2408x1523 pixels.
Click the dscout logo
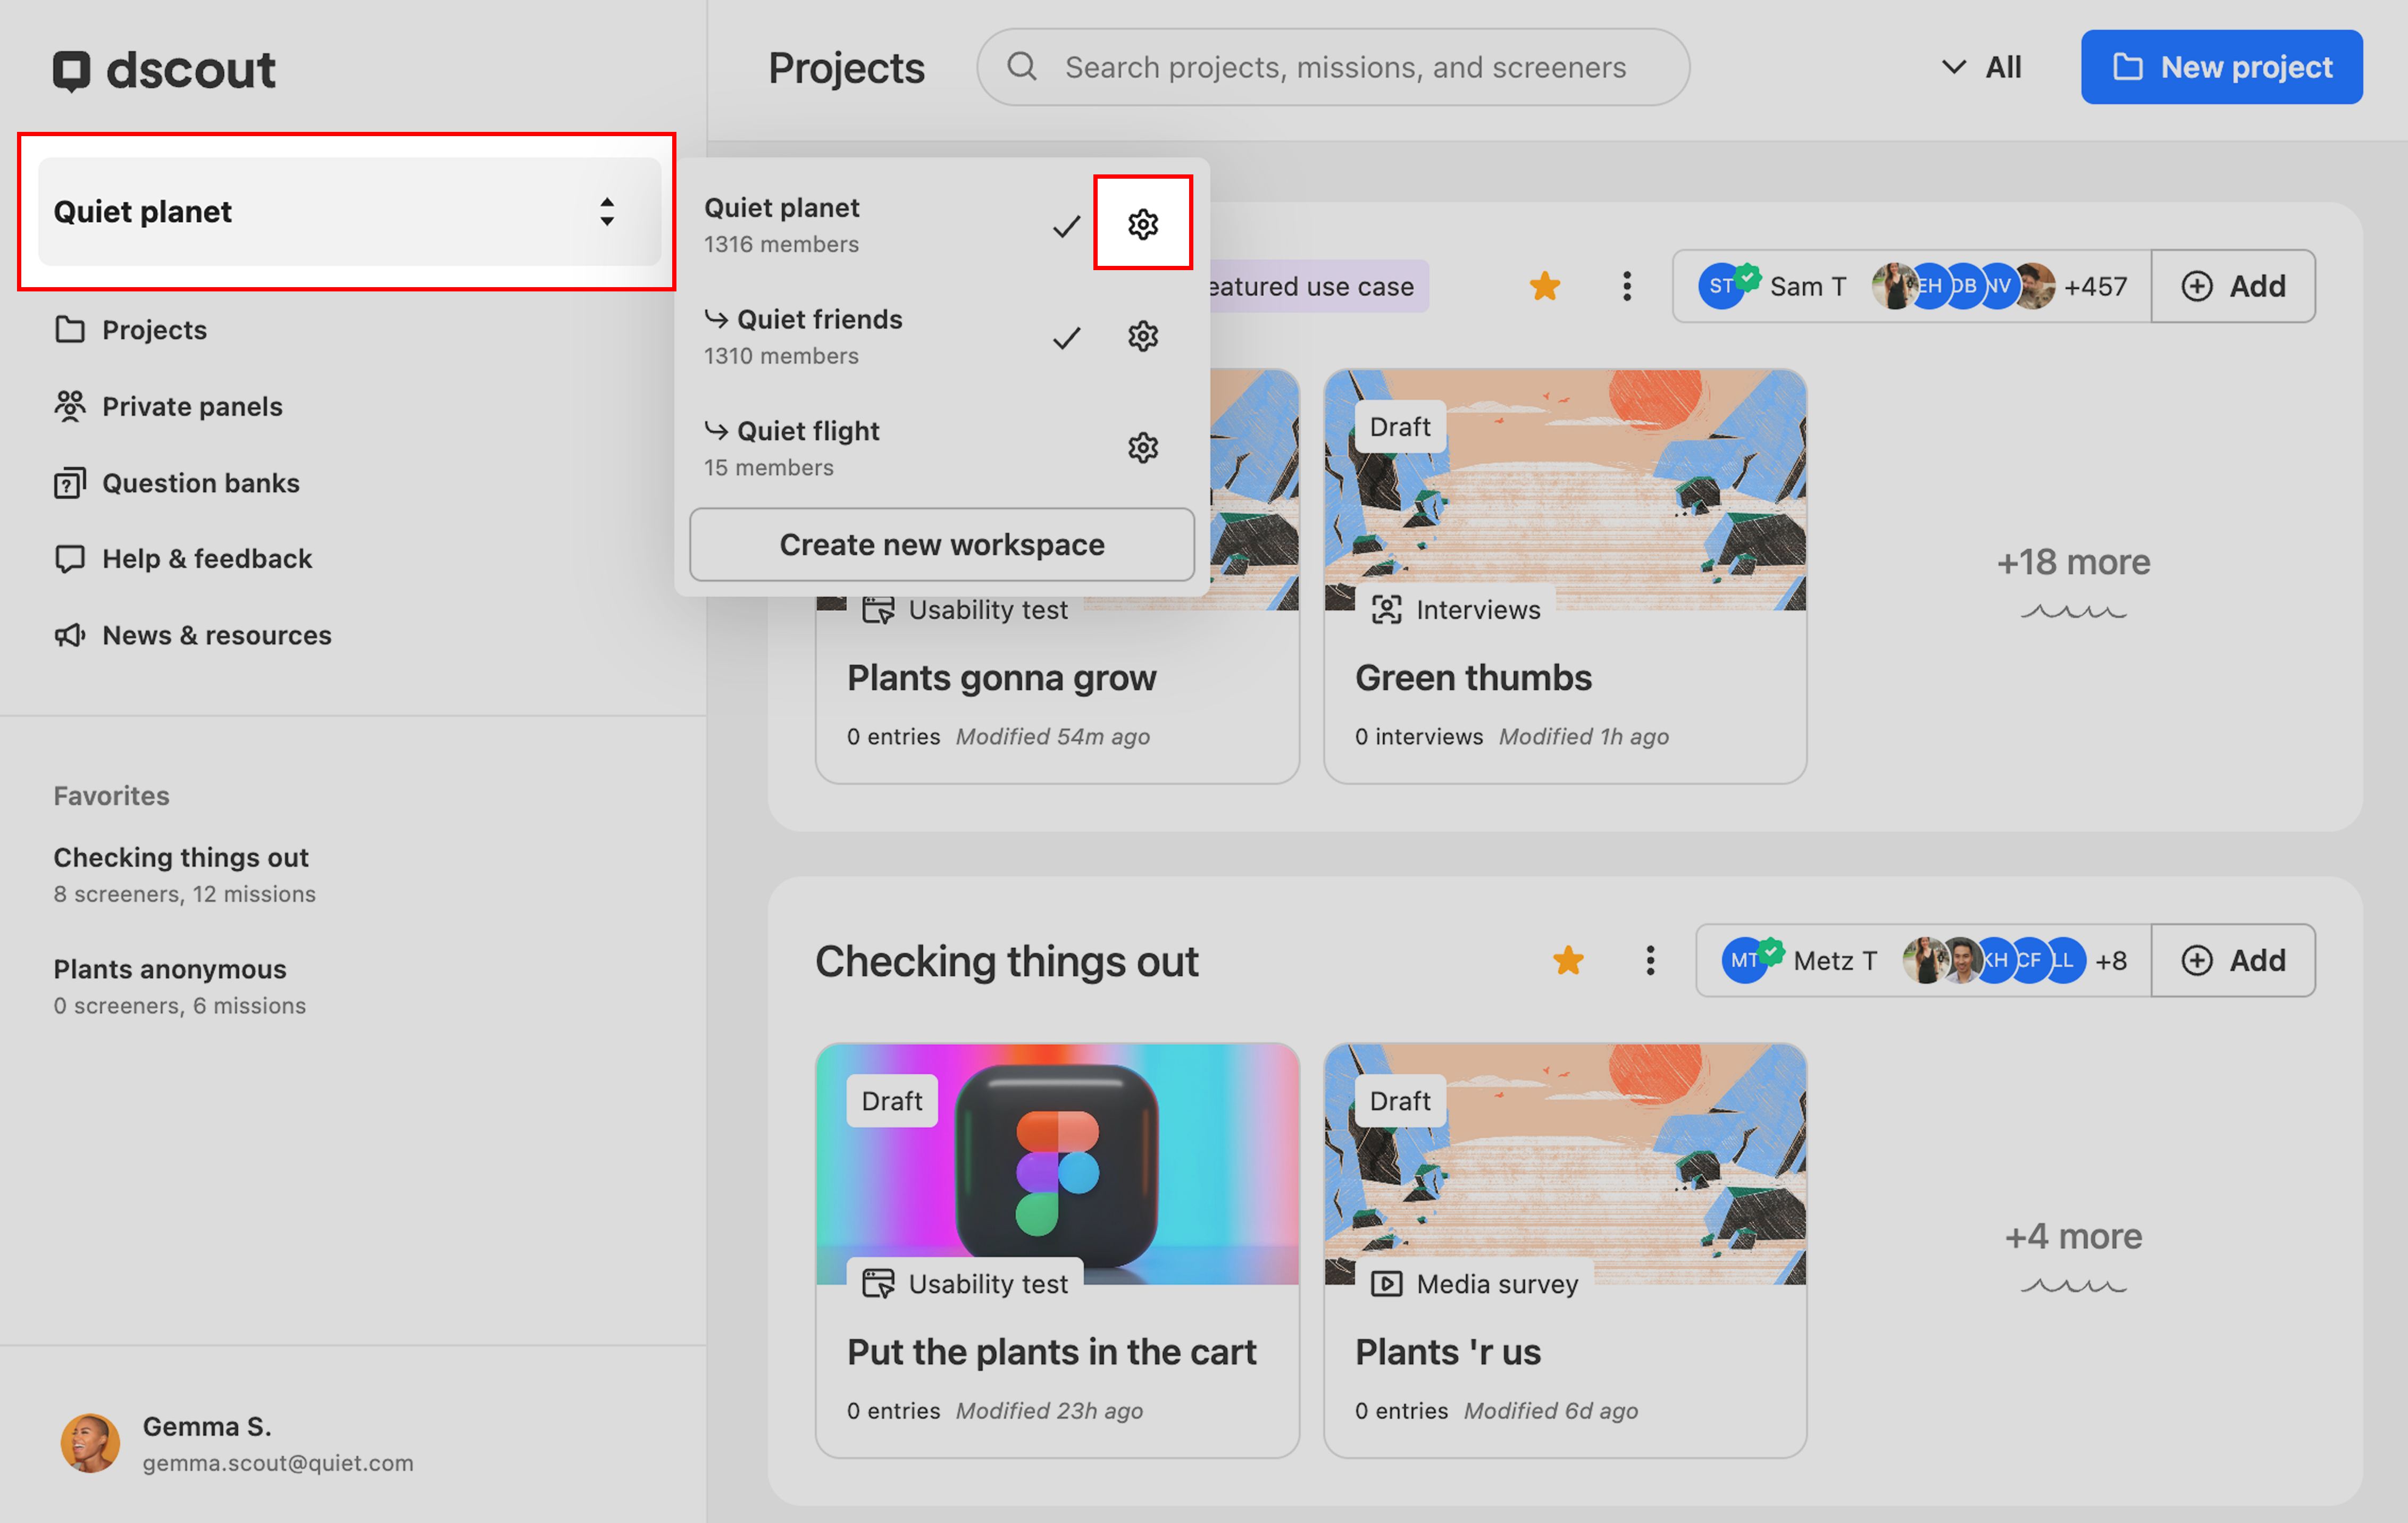(163, 70)
